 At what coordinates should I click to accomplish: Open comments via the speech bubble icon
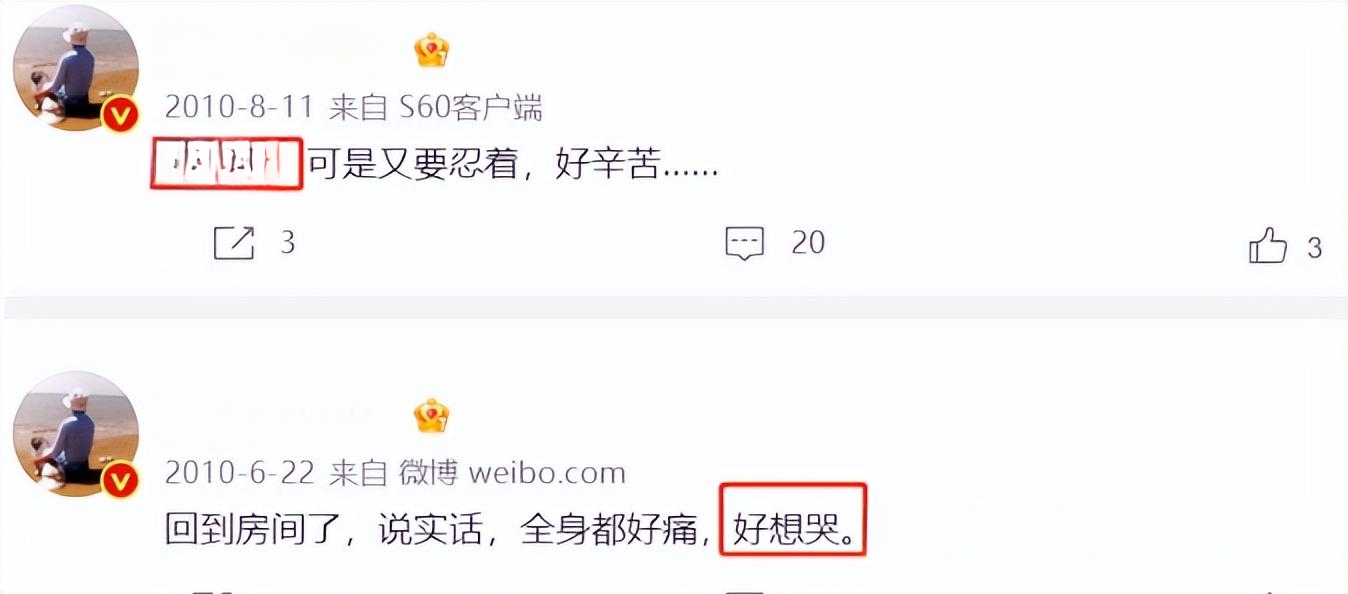click(745, 243)
